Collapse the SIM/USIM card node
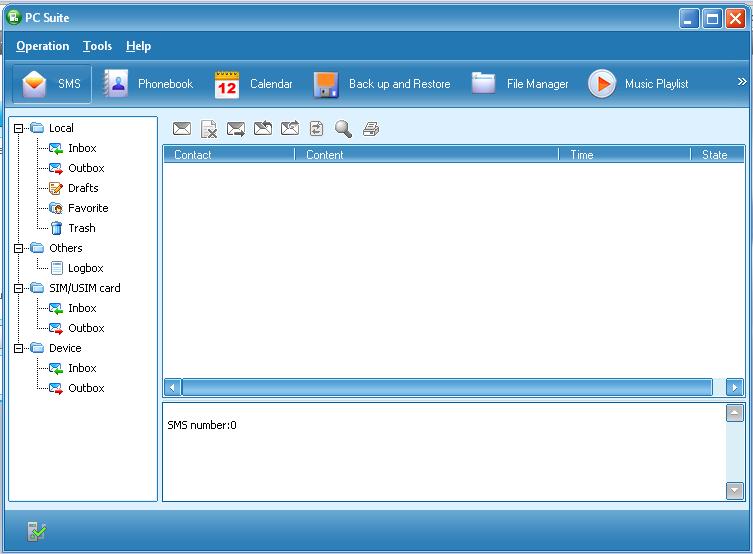This screenshot has height=554, width=753. (18, 288)
